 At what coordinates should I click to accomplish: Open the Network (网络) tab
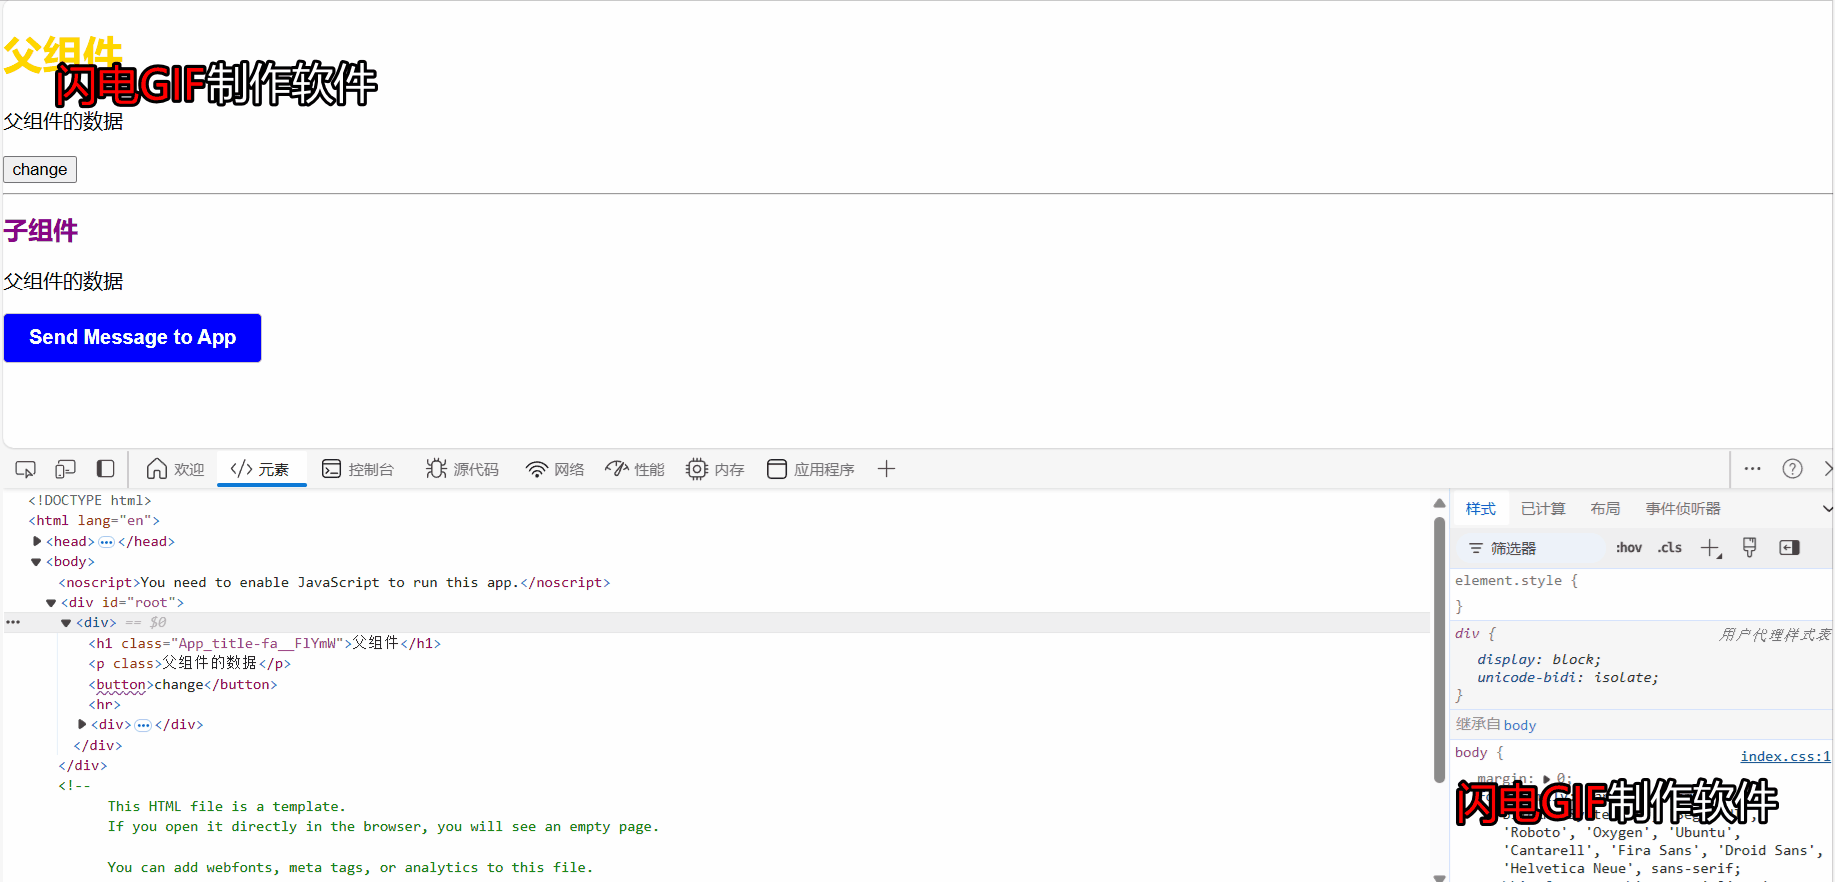click(x=555, y=469)
